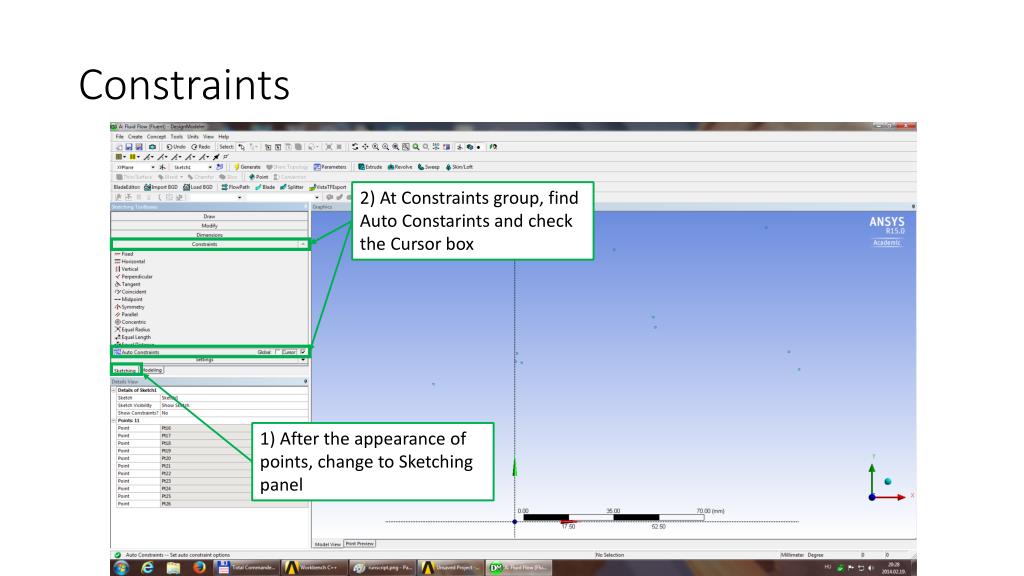
Task: Click the Constraints group header
Action: tap(204, 244)
